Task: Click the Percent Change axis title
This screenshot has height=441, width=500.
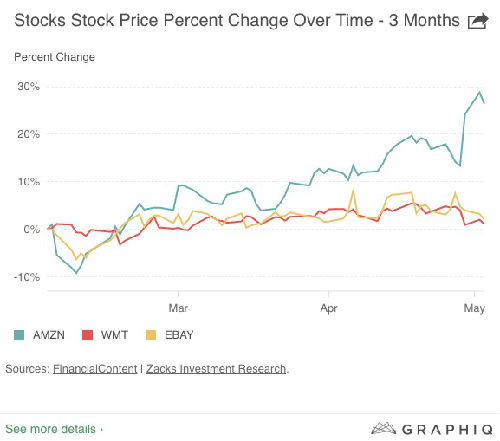Action: click(x=54, y=57)
